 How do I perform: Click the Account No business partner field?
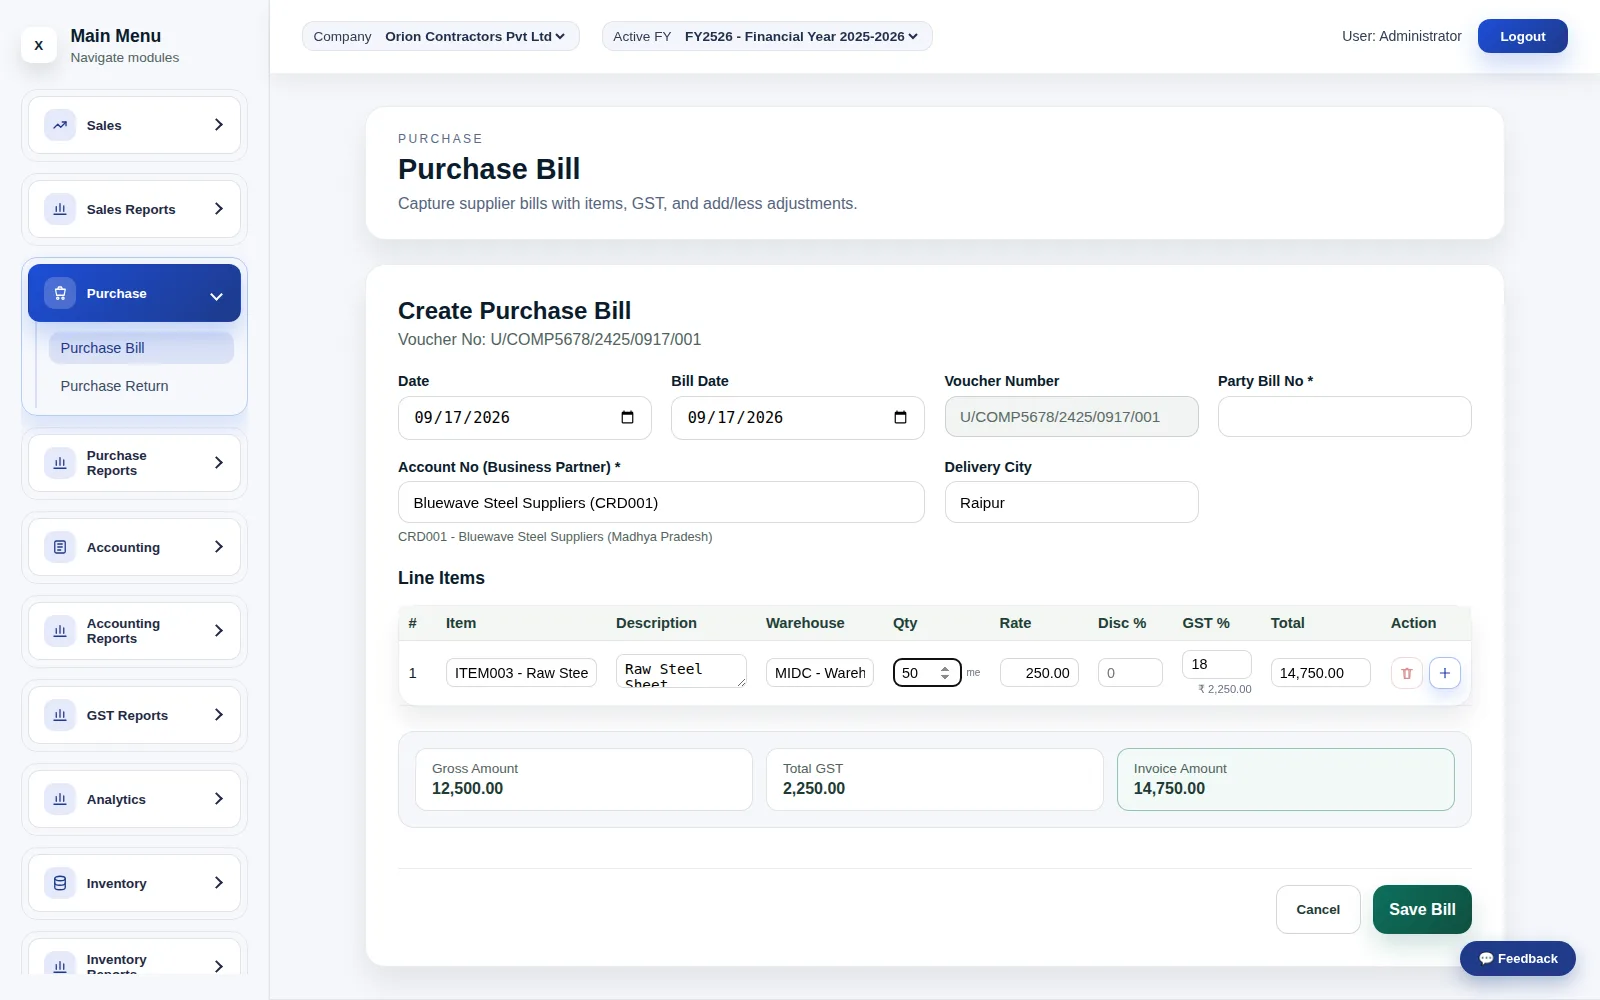click(x=661, y=502)
